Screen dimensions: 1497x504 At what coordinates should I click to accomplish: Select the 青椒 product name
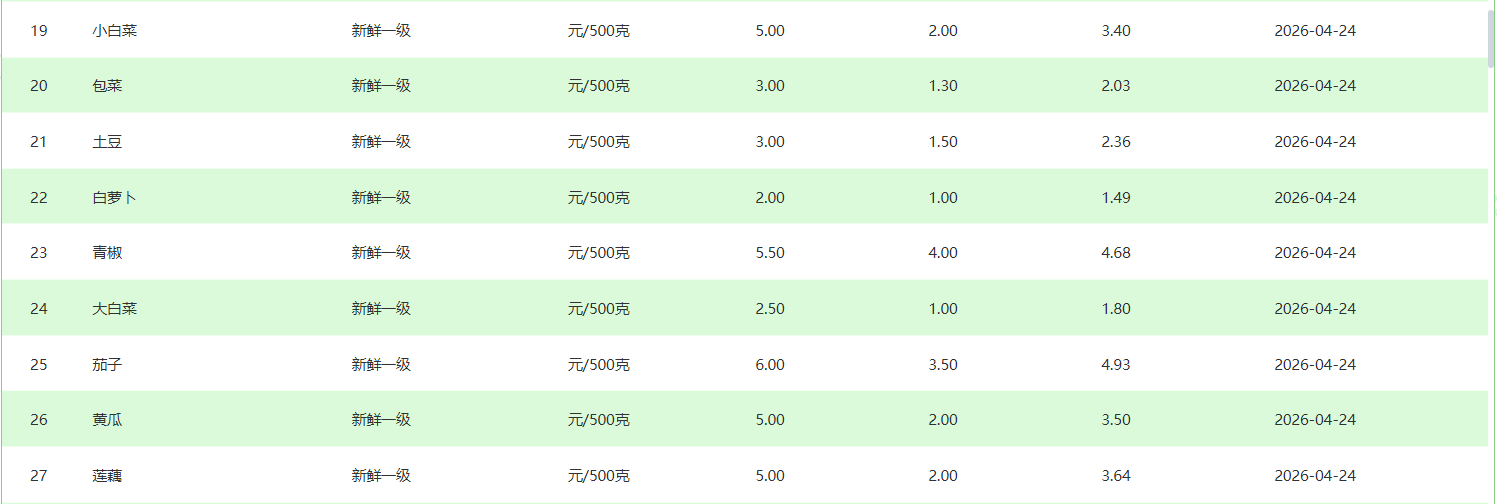(x=107, y=253)
